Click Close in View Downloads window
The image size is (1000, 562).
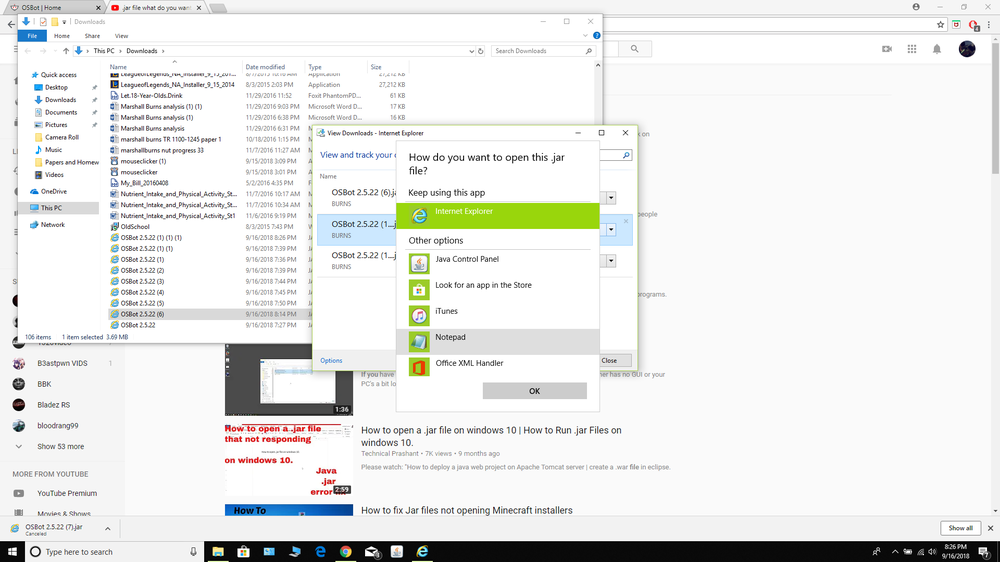609,360
